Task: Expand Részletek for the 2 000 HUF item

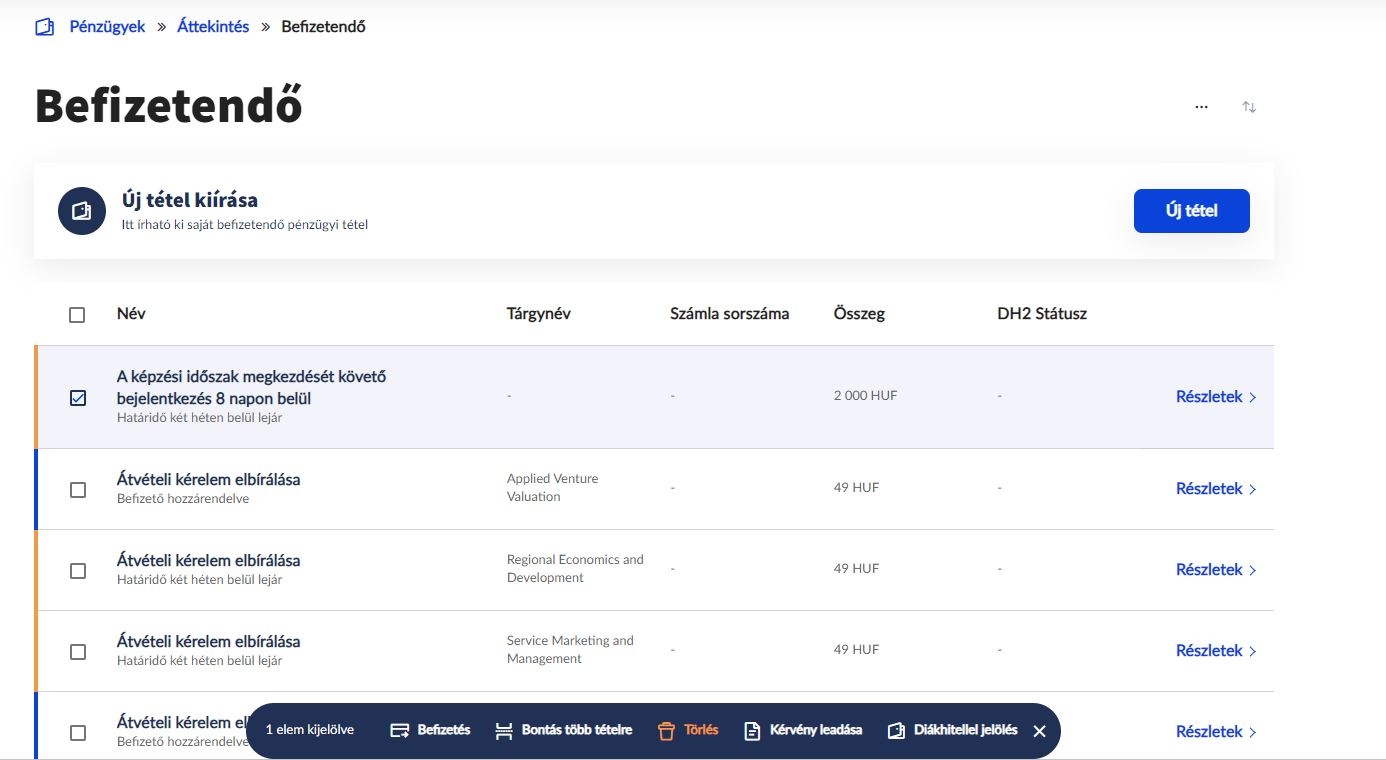Action: (1215, 397)
